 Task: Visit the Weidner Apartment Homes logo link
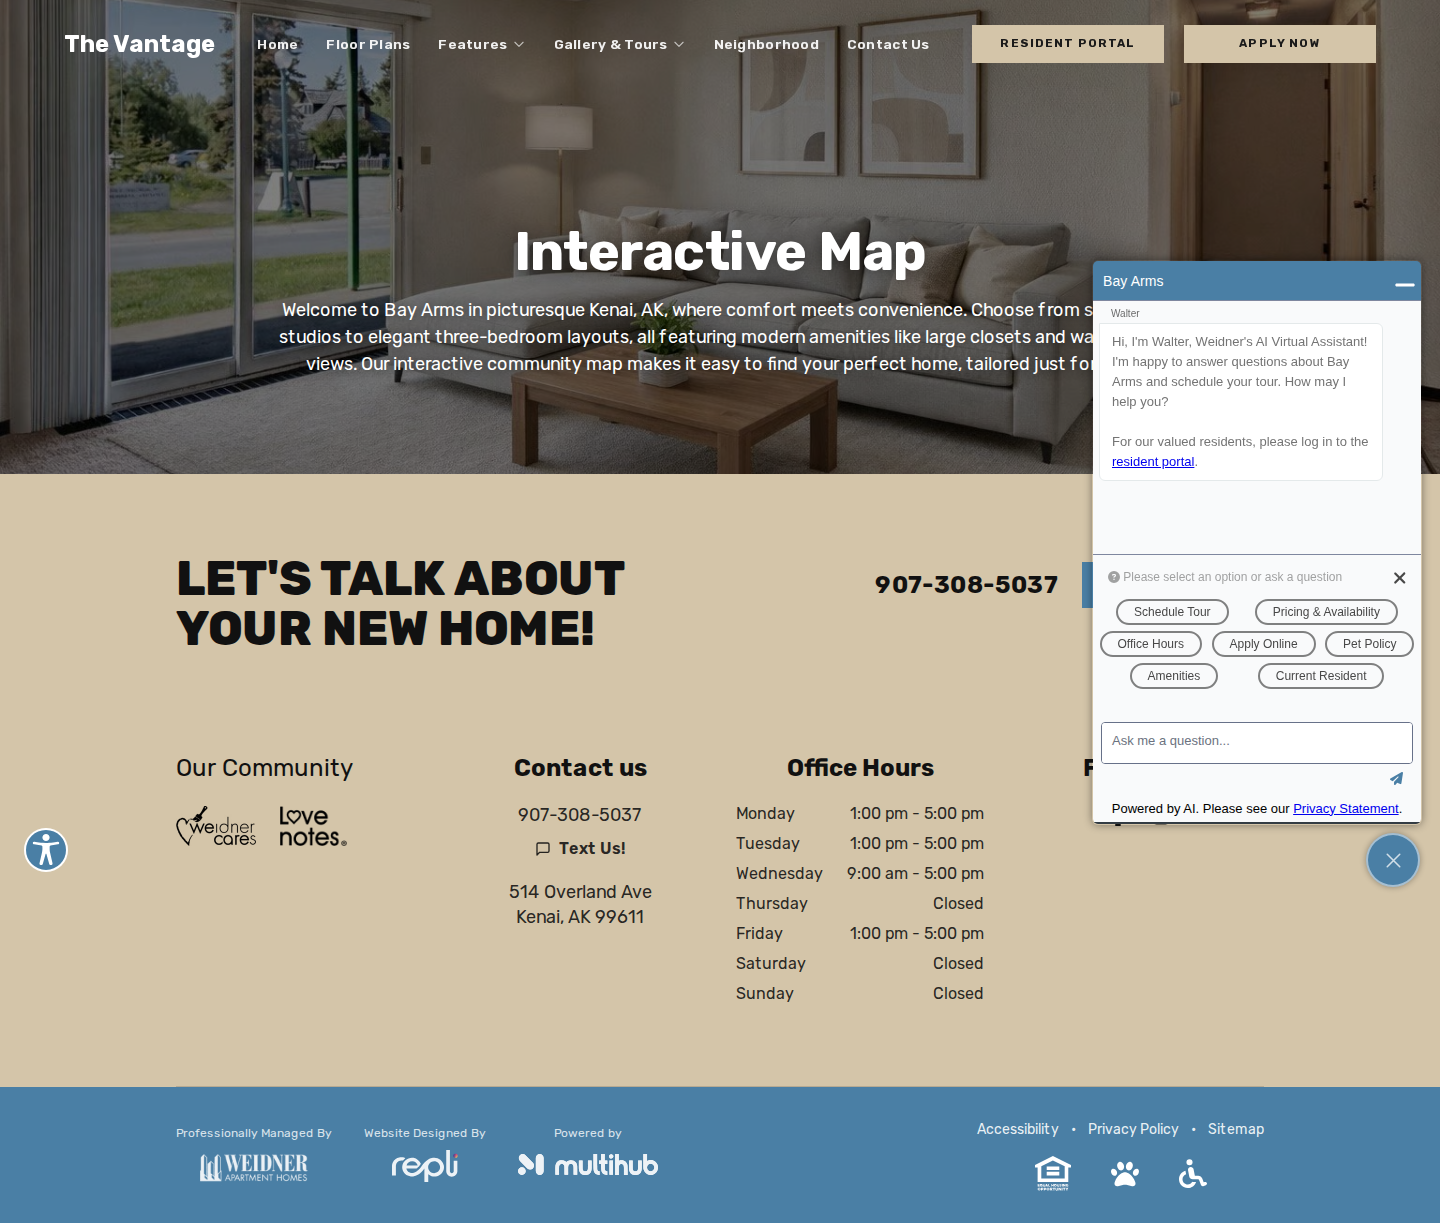[254, 1167]
